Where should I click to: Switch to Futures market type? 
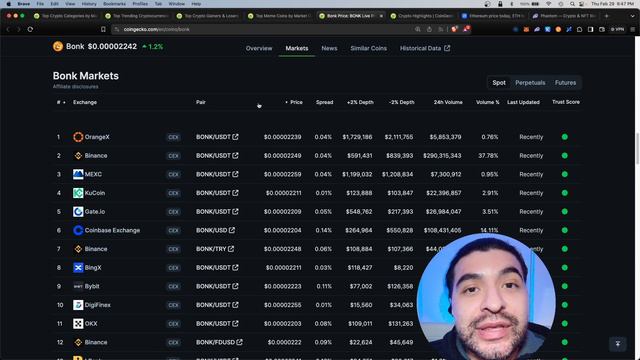565,82
